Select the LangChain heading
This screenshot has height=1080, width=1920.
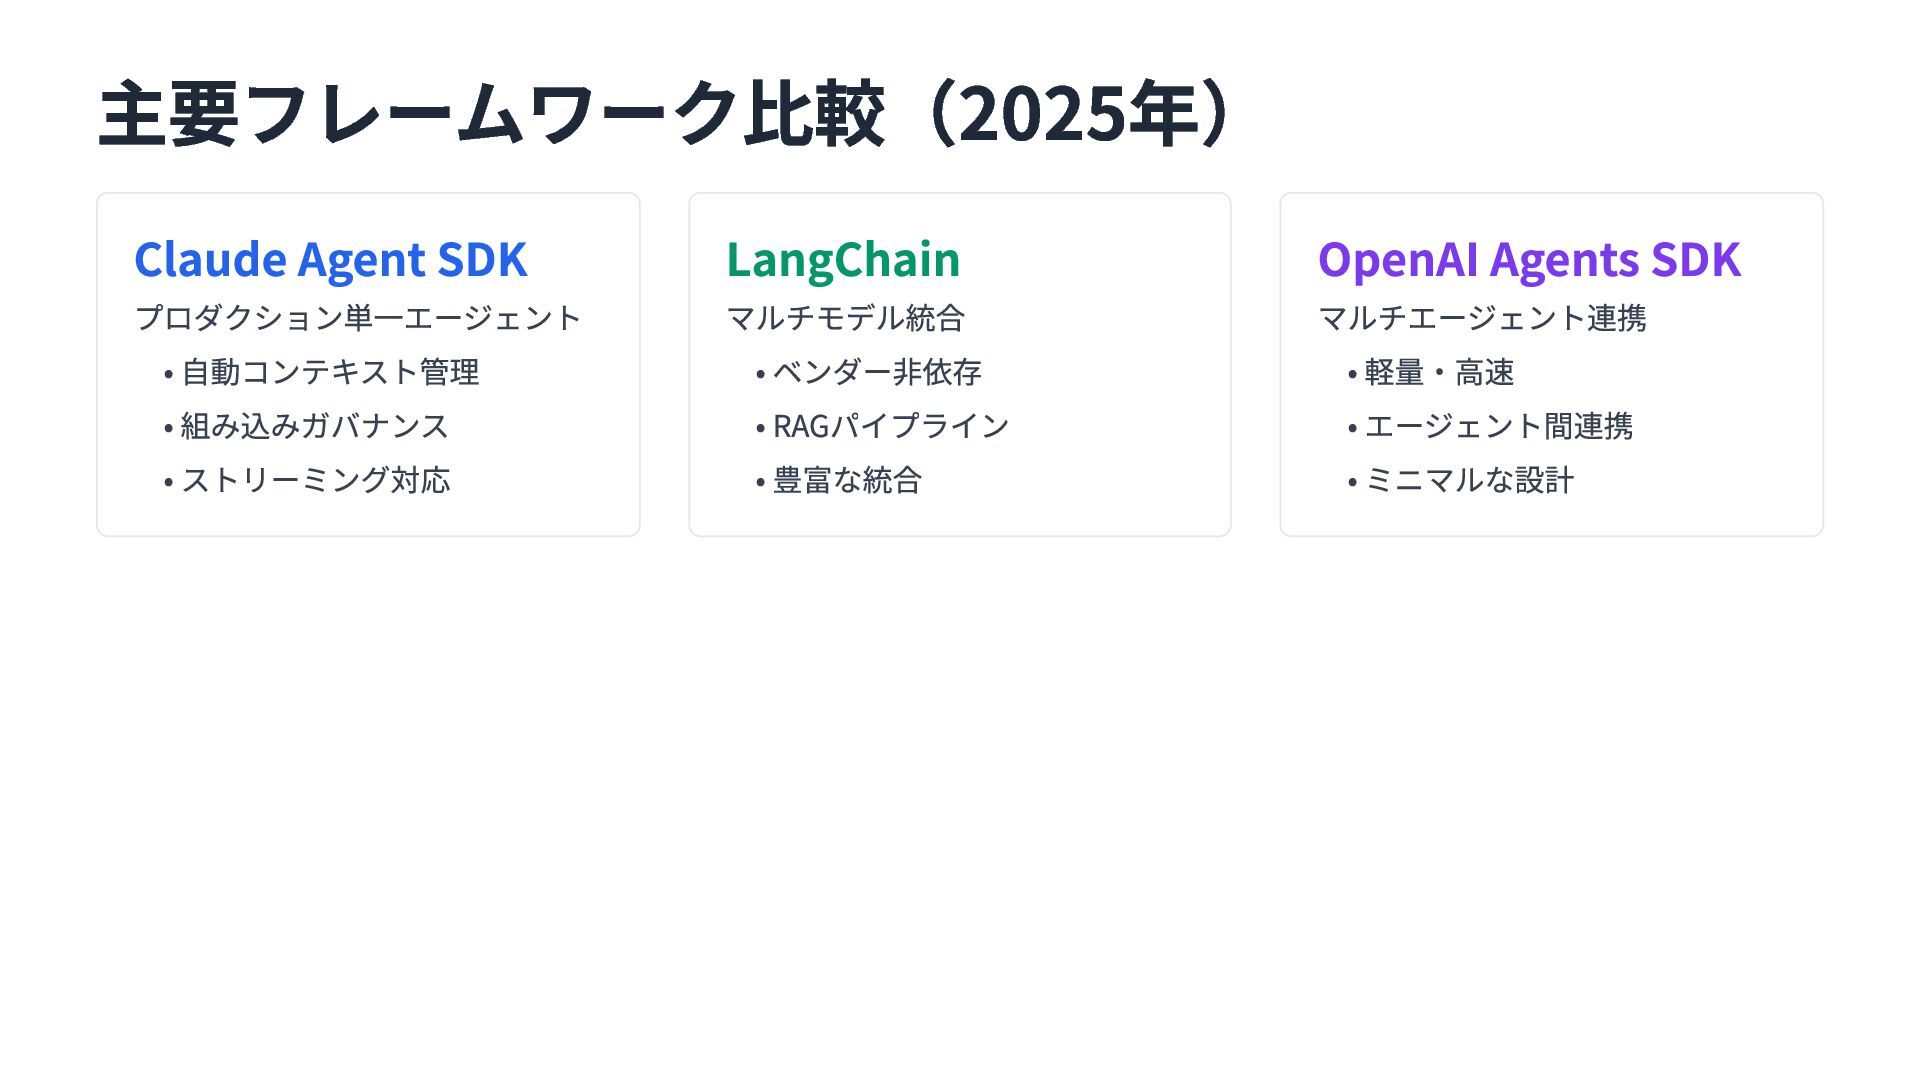(843, 259)
